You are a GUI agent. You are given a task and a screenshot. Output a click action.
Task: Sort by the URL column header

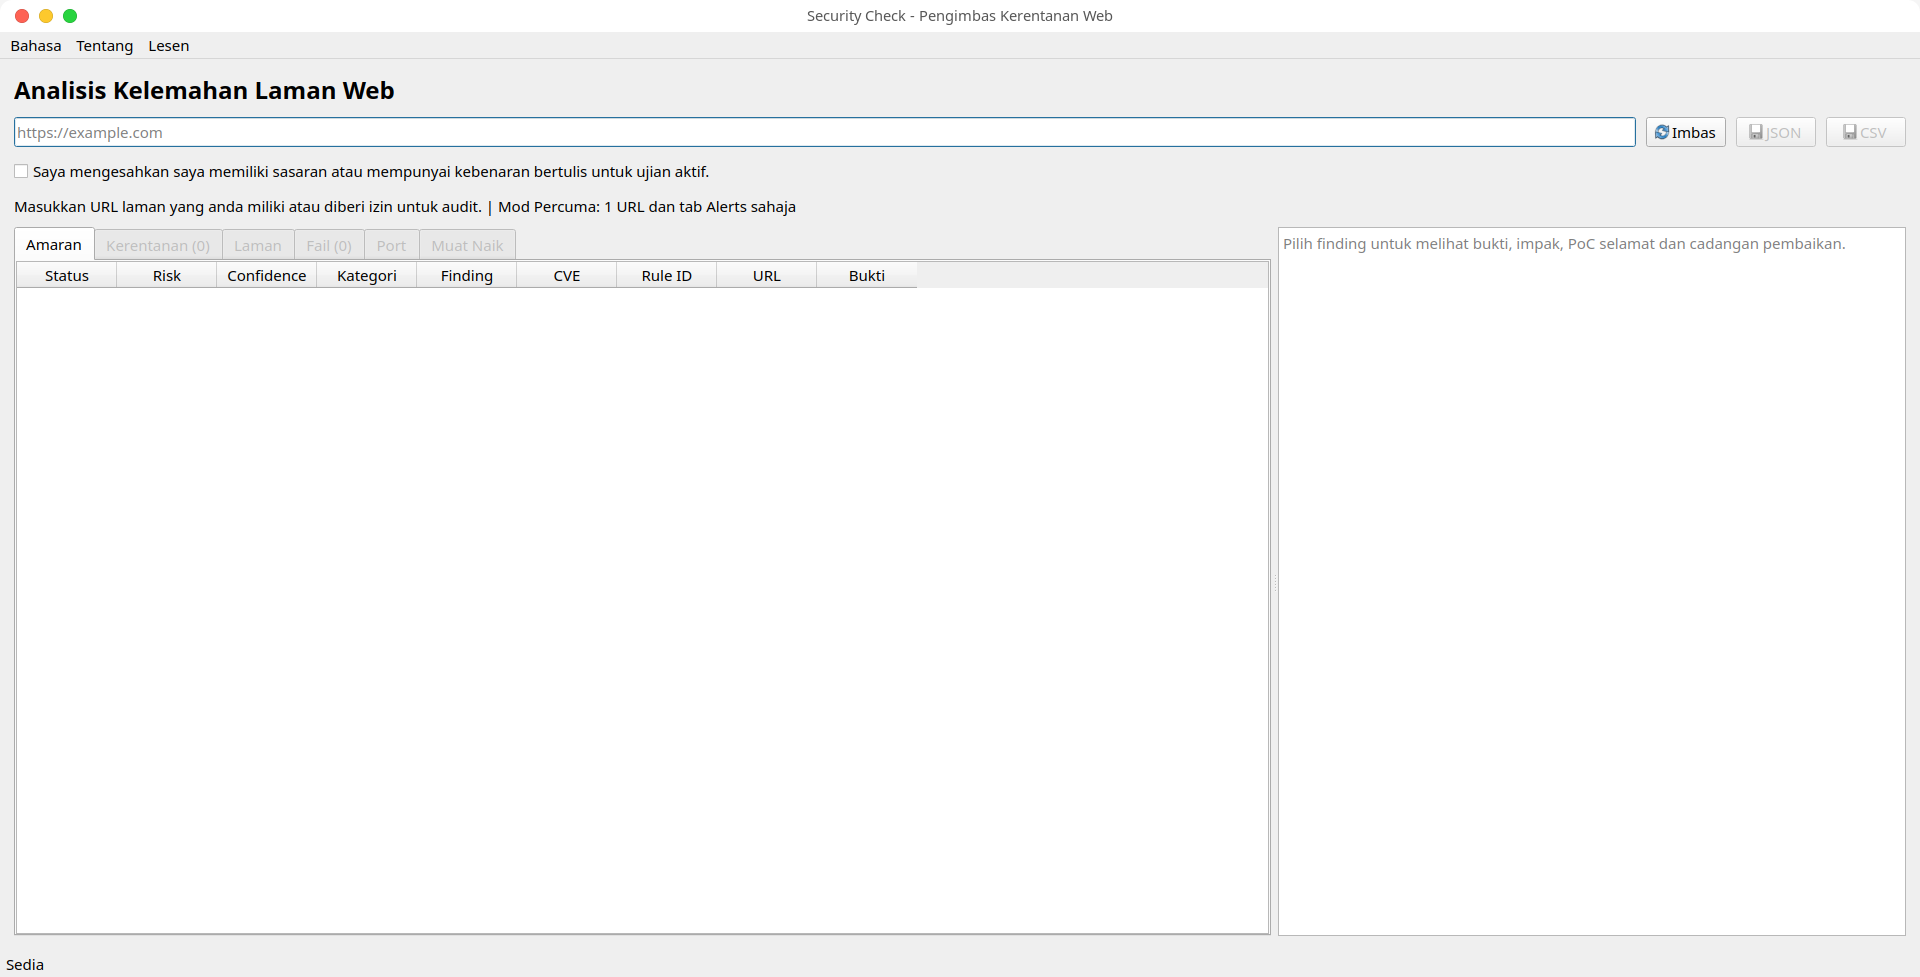(767, 276)
